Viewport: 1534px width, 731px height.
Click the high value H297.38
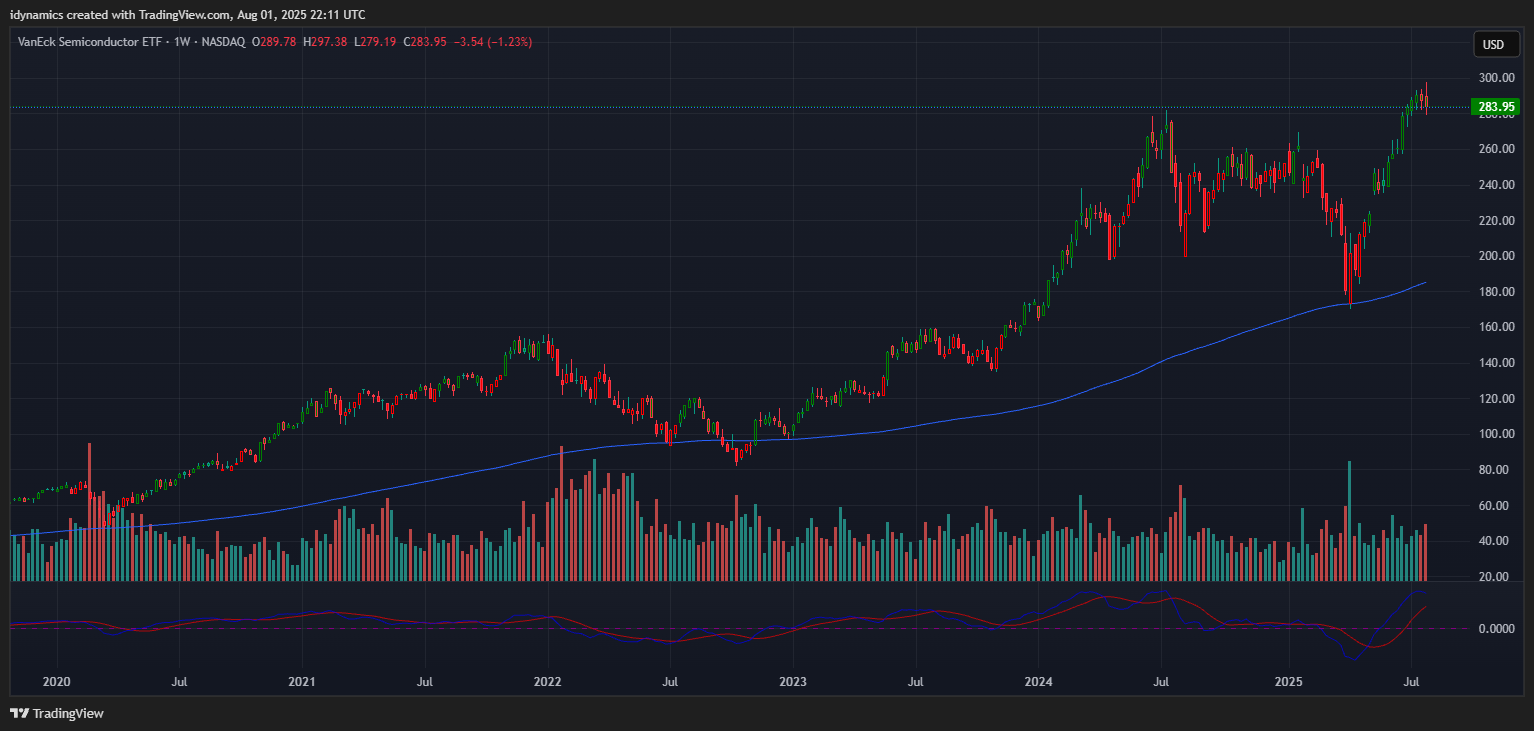[324, 42]
